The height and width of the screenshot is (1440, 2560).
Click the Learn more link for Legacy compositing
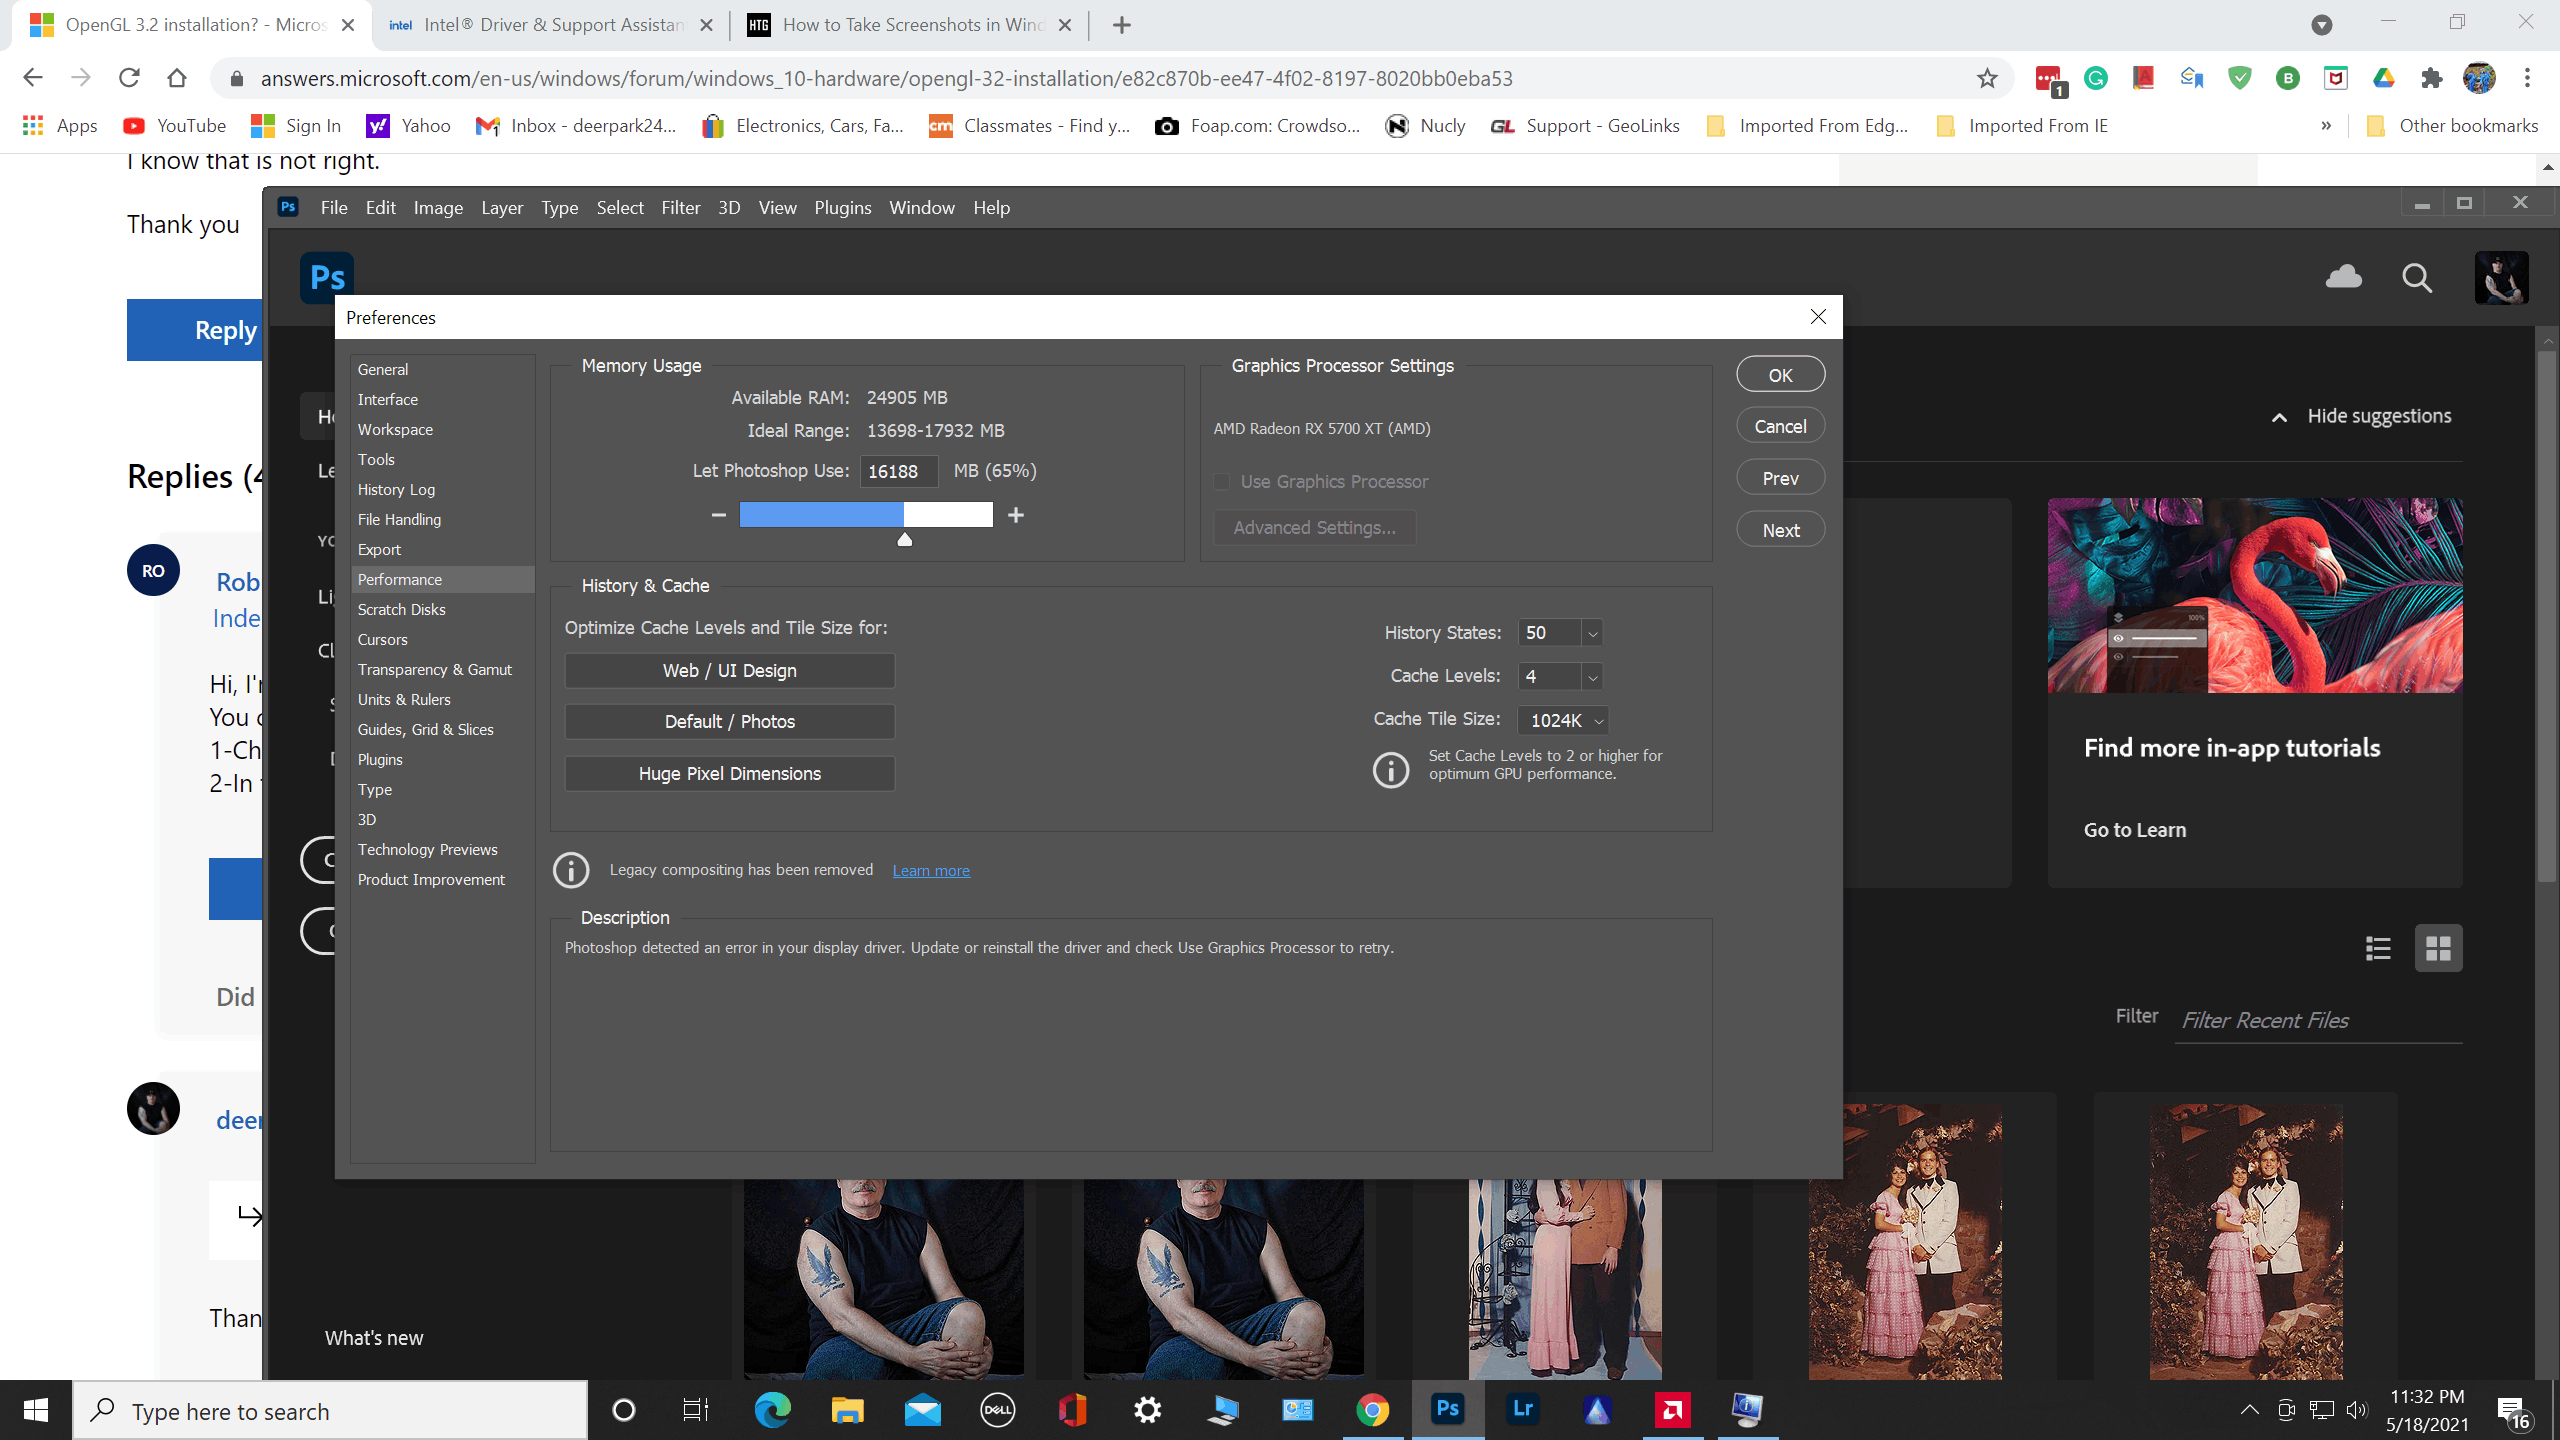[x=930, y=870]
